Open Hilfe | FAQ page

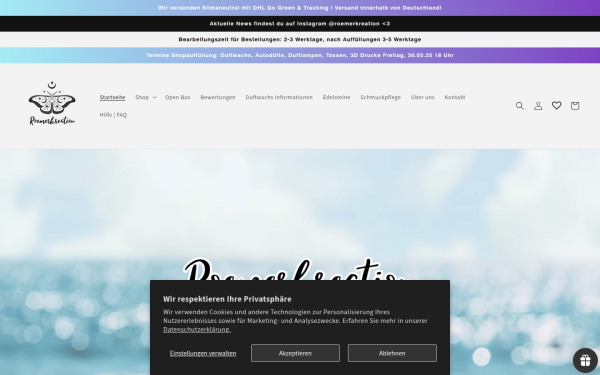pos(113,115)
